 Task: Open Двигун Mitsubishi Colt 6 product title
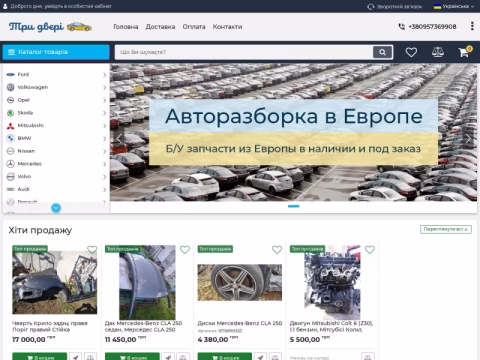click(332, 326)
